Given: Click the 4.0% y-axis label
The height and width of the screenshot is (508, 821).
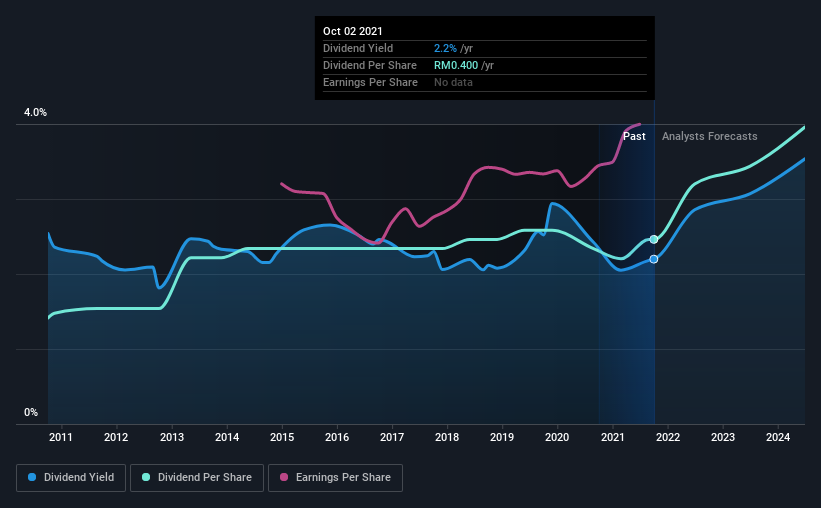Looking at the screenshot, I should [x=35, y=113].
